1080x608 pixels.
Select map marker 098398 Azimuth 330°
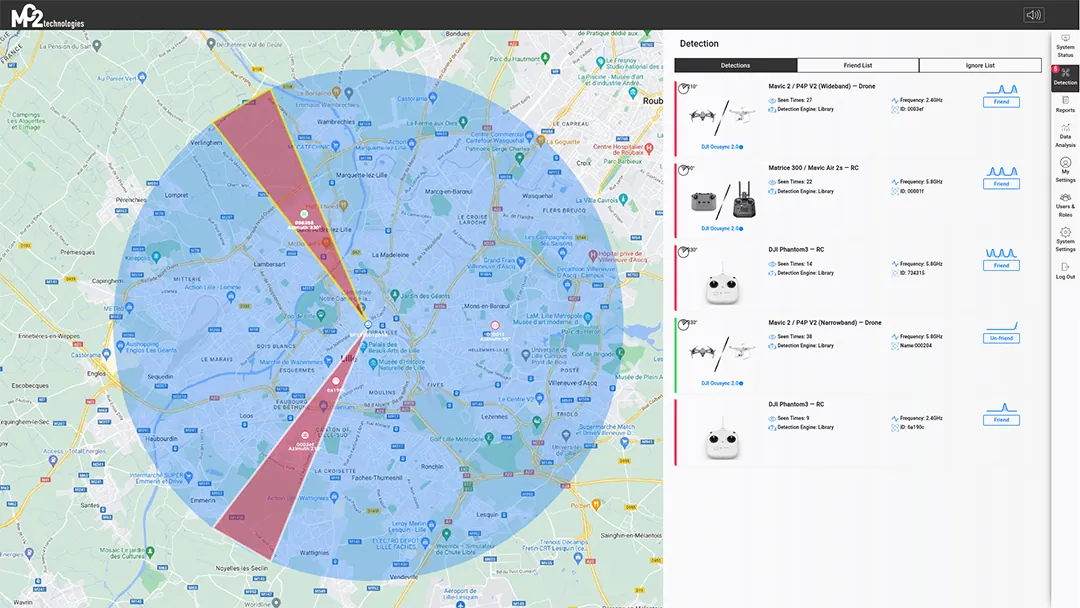coord(304,214)
